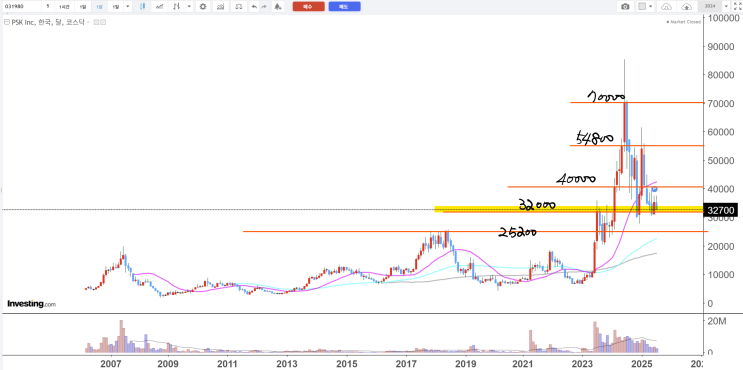
Task: Load chart layout from cloud
Action: click(x=666, y=7)
